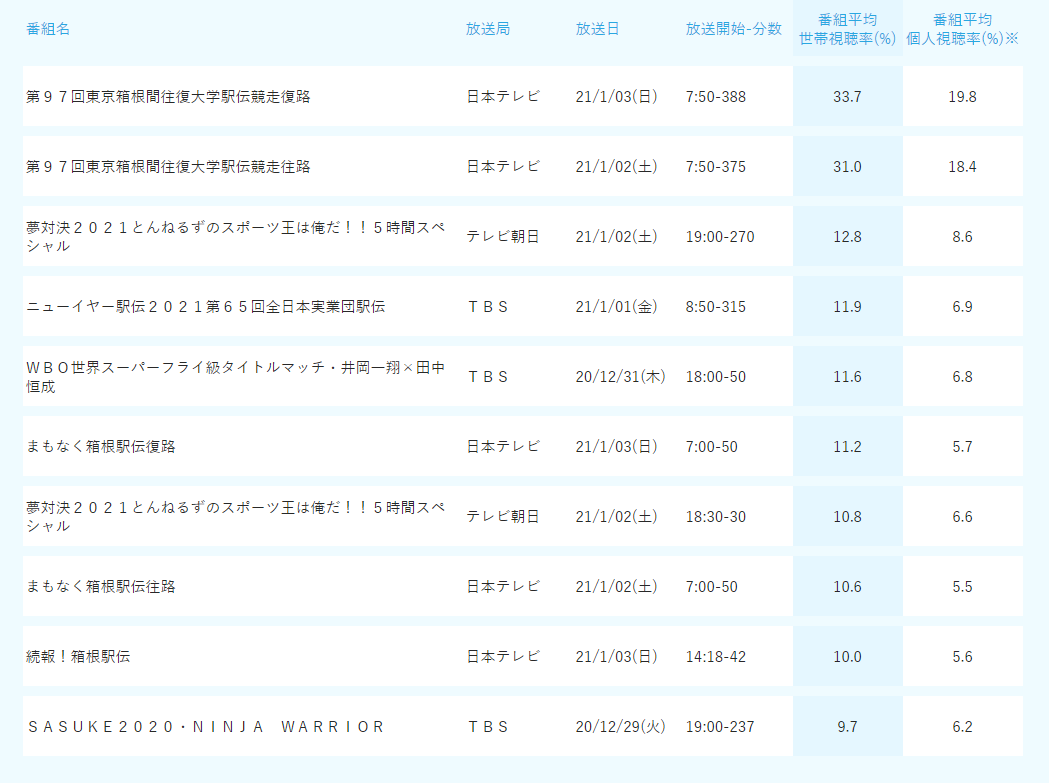Click the 放送局 column header

point(488,29)
